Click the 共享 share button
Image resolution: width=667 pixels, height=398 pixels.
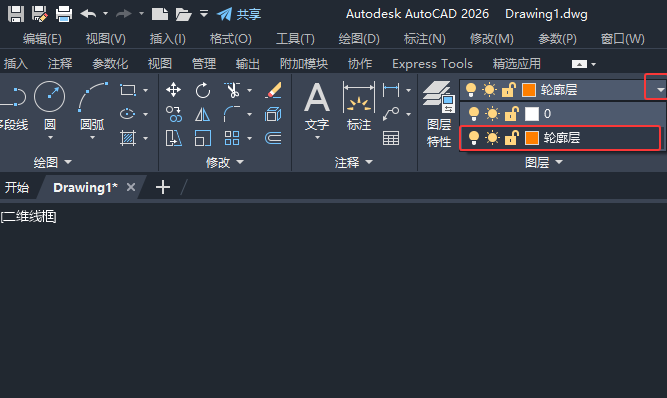pyautogui.click(x=239, y=14)
